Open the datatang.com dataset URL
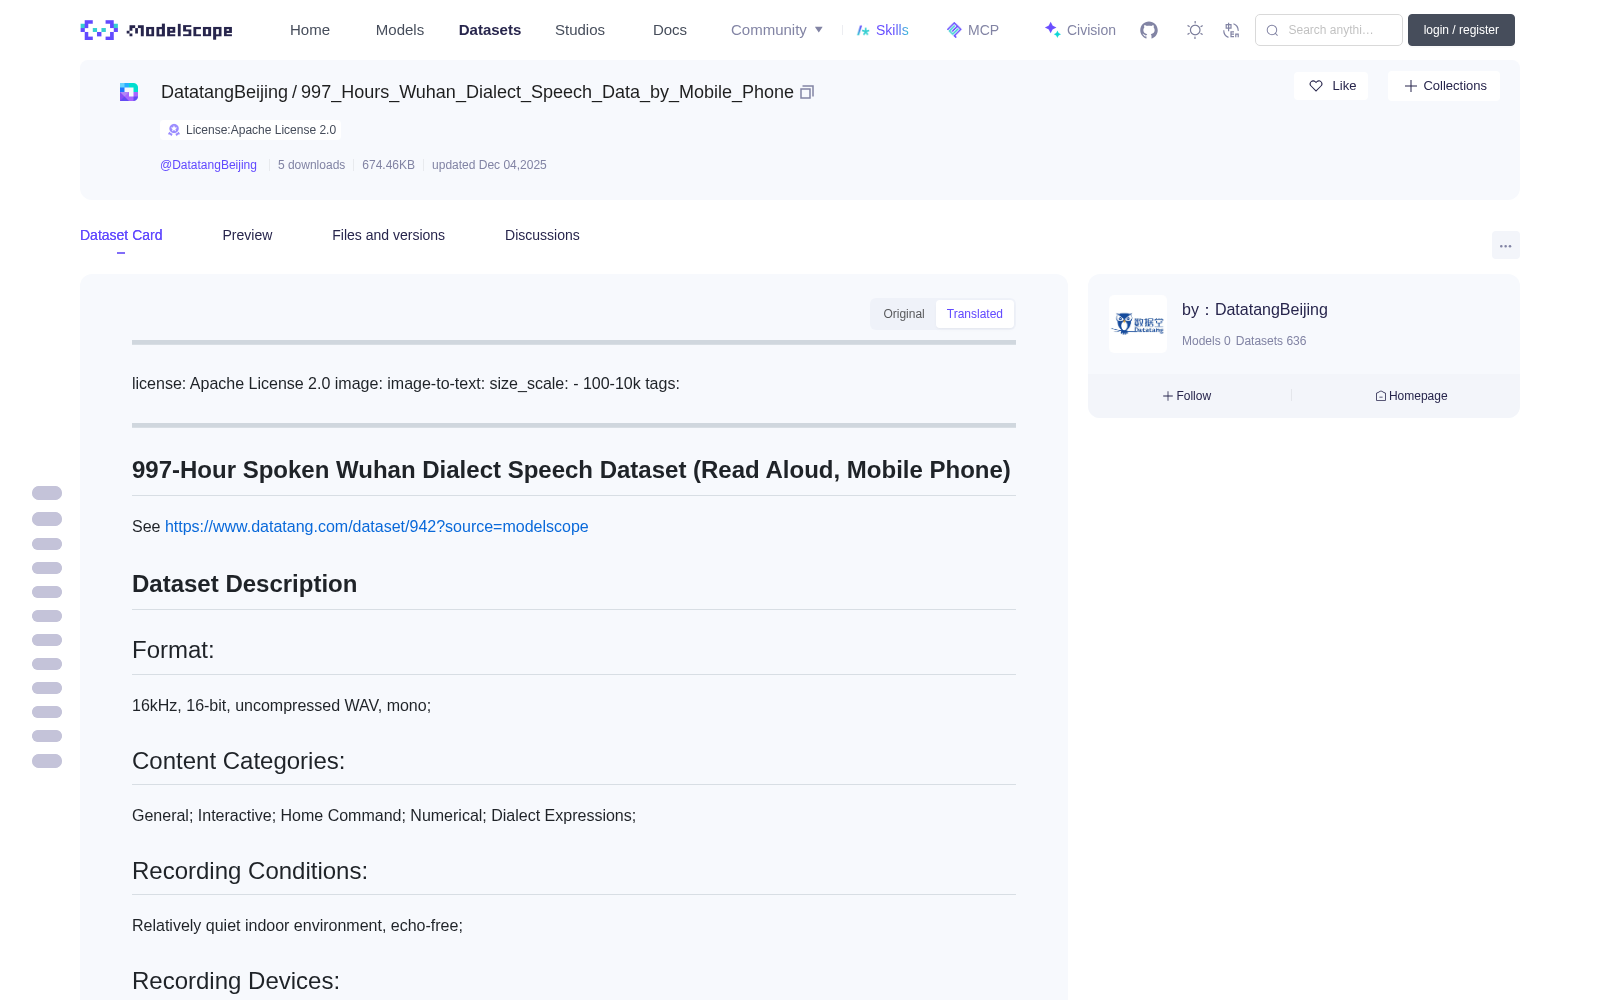Image resolution: width=1600 pixels, height=1000 pixels. [x=377, y=526]
